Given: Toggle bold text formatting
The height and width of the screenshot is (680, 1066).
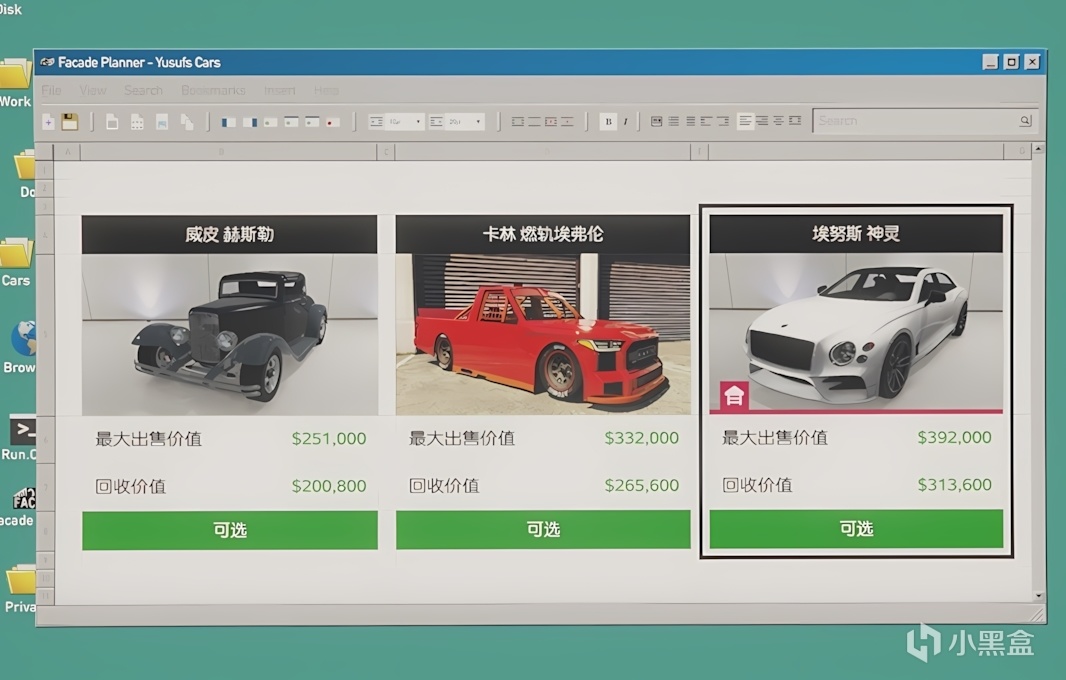Looking at the screenshot, I should (609, 121).
